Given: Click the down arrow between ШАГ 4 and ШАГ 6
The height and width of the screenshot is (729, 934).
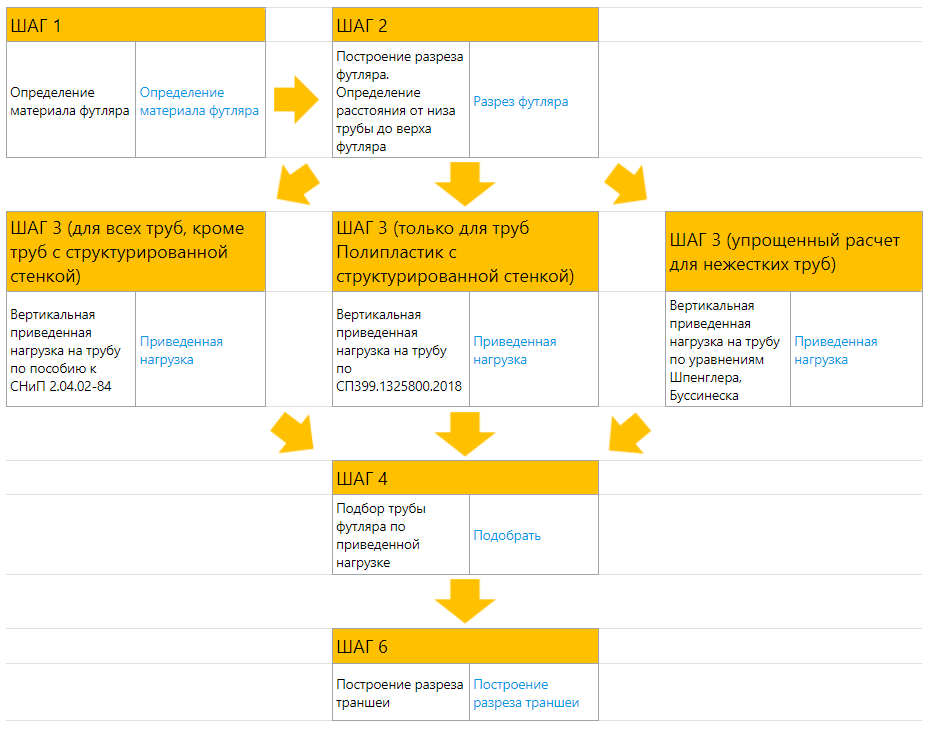Looking at the screenshot, I should point(465,602).
